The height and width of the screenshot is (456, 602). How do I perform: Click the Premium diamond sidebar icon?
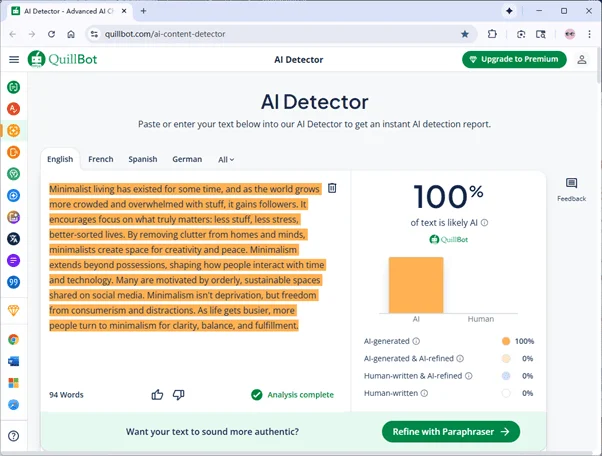(x=13, y=311)
